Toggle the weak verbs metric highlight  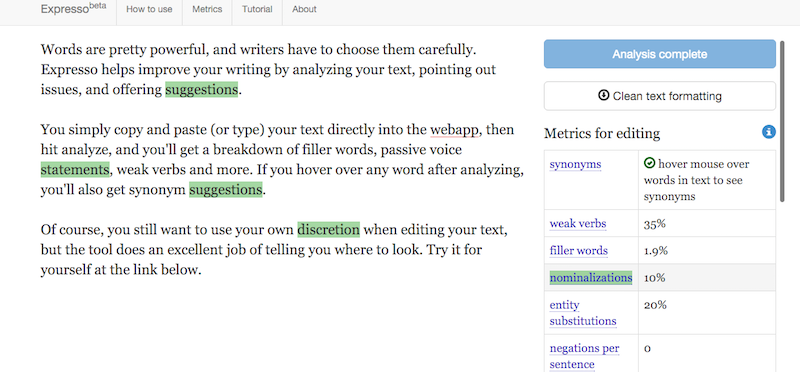pyautogui.click(x=578, y=224)
